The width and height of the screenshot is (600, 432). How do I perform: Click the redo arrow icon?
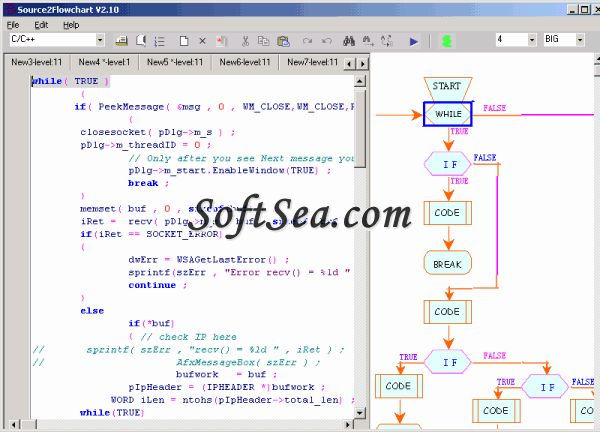307,41
